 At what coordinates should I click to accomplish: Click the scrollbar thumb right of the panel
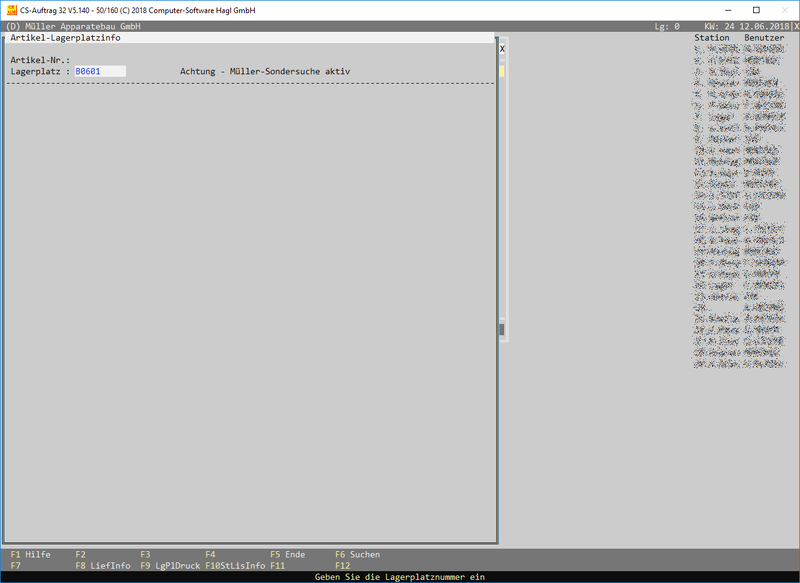pos(502,329)
